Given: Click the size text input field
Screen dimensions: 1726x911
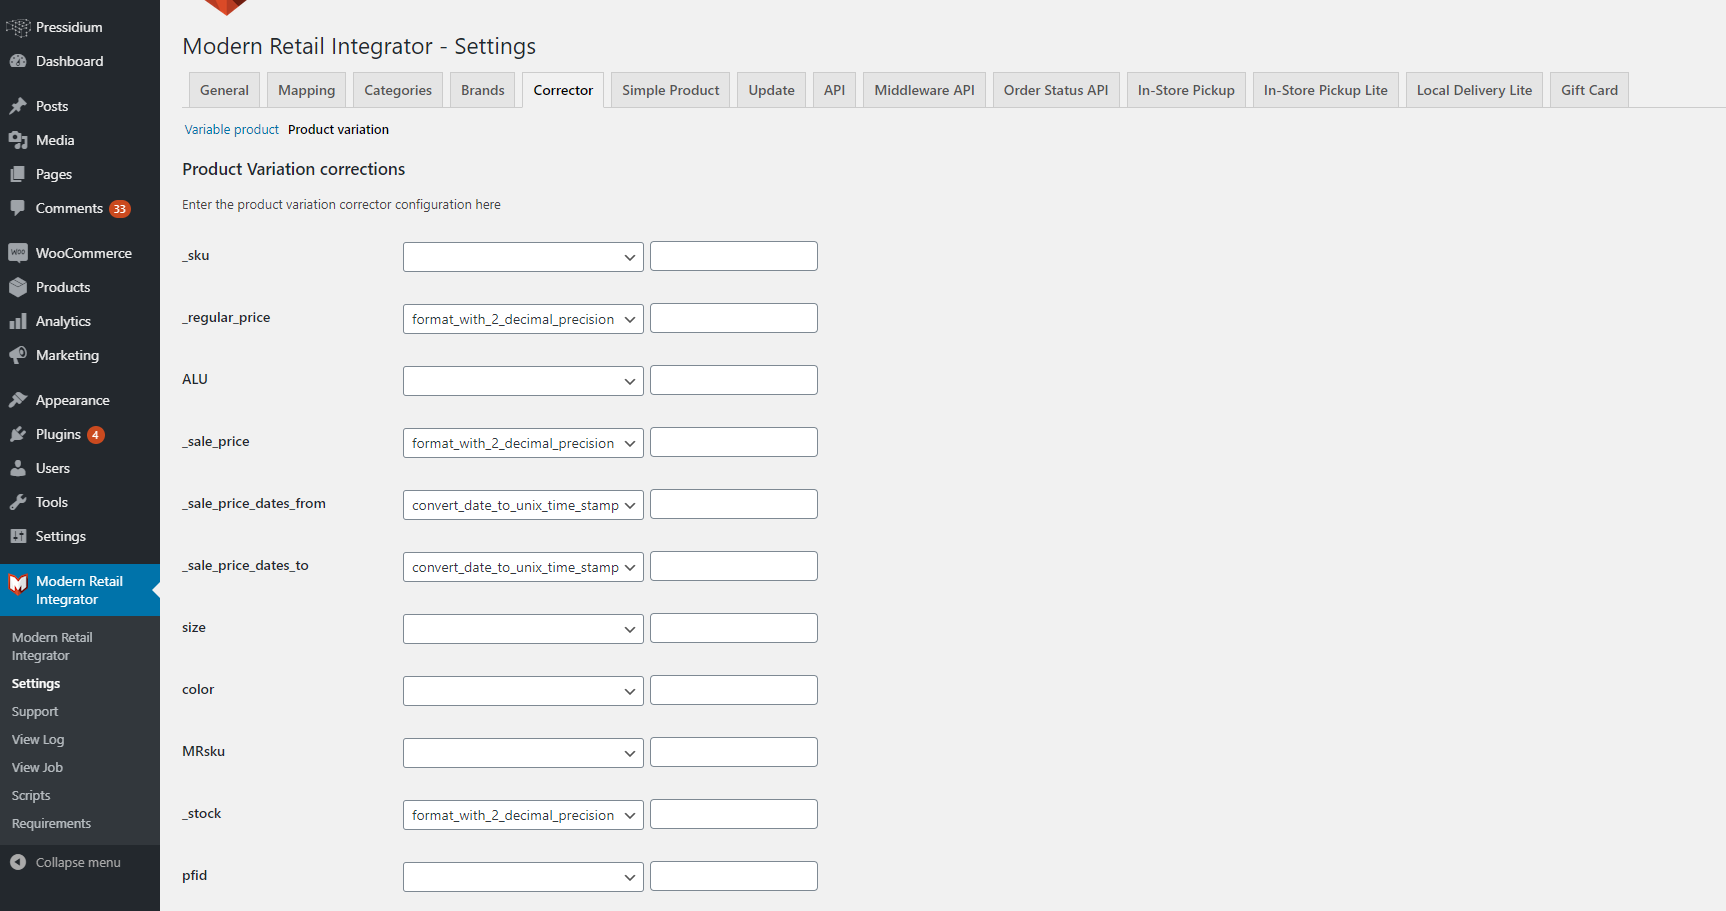Looking at the screenshot, I should (x=734, y=628).
